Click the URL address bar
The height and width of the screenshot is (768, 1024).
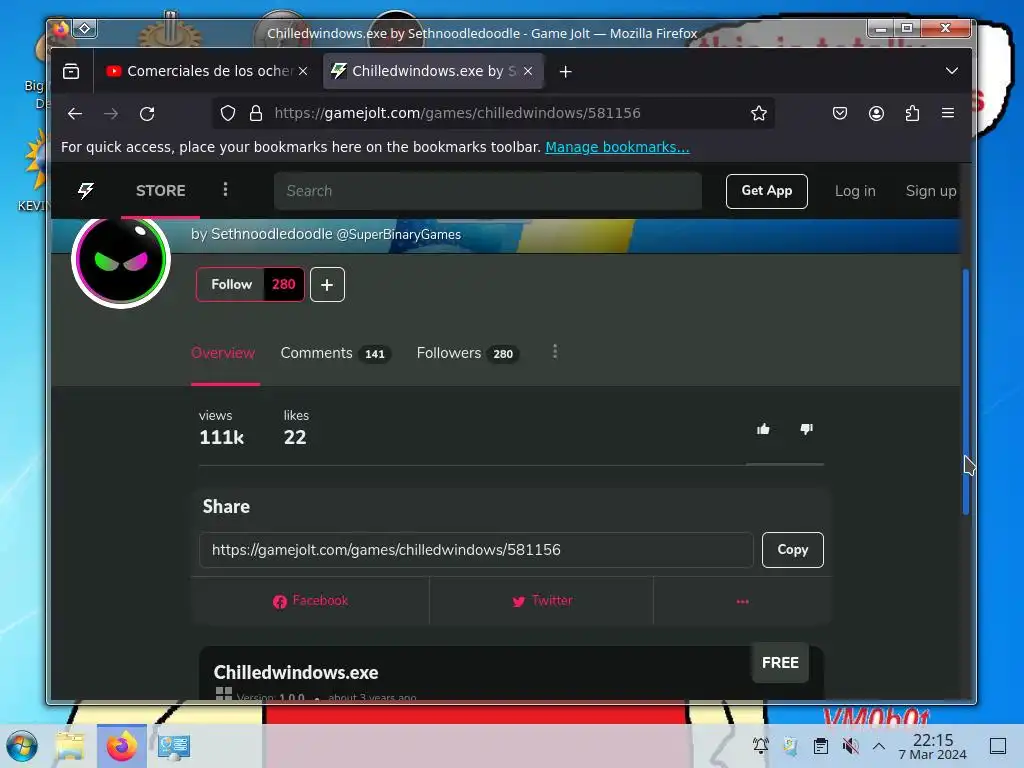pyautogui.click(x=496, y=114)
